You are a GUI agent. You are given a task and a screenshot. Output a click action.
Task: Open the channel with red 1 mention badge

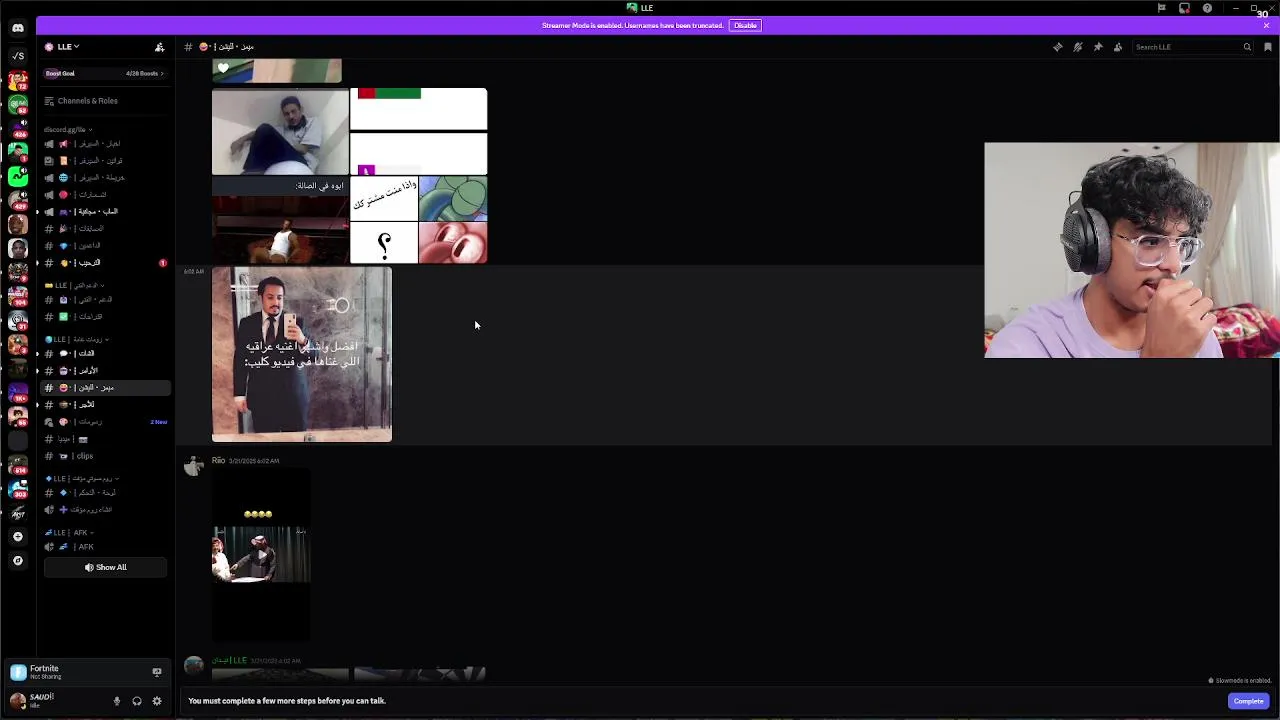[x=104, y=263]
